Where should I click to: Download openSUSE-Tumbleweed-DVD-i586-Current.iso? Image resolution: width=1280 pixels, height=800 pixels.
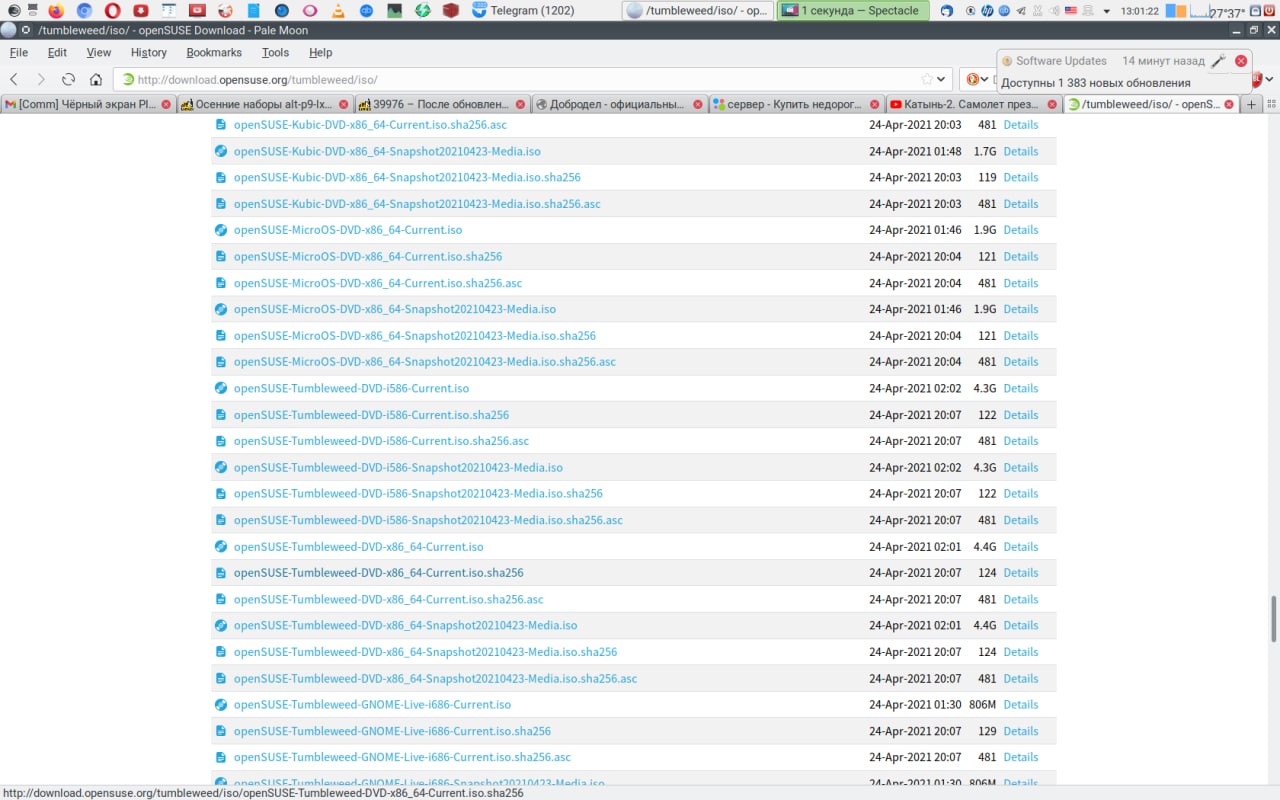[x=351, y=388]
